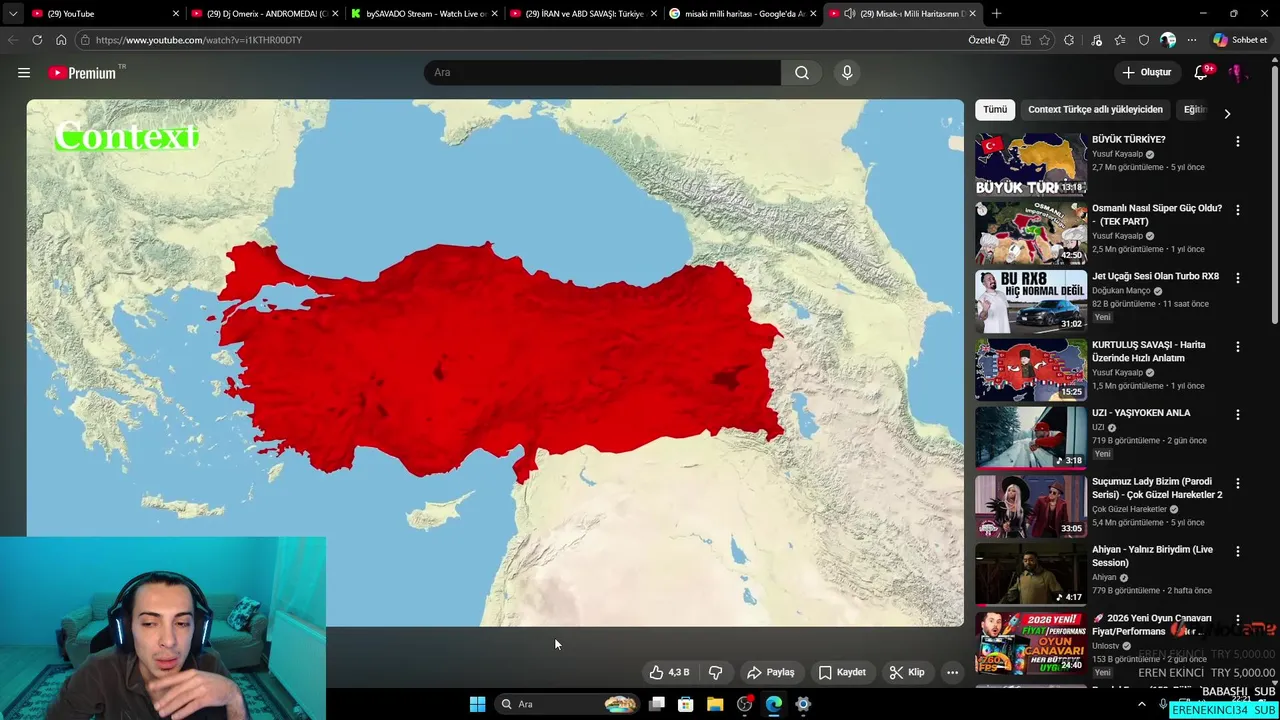Open Settings gear on the taskbar
This screenshot has height=720, width=1280.
pyautogui.click(x=803, y=704)
